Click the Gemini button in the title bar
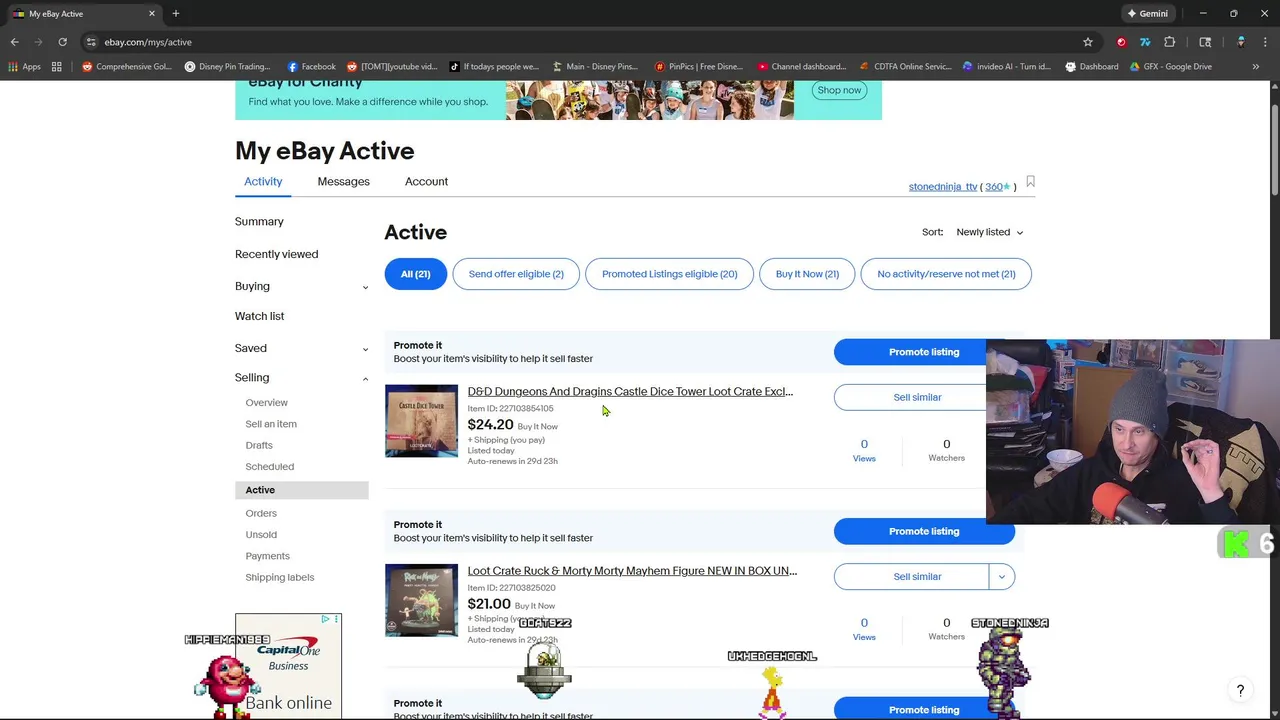This screenshot has width=1280, height=720. point(1146,14)
